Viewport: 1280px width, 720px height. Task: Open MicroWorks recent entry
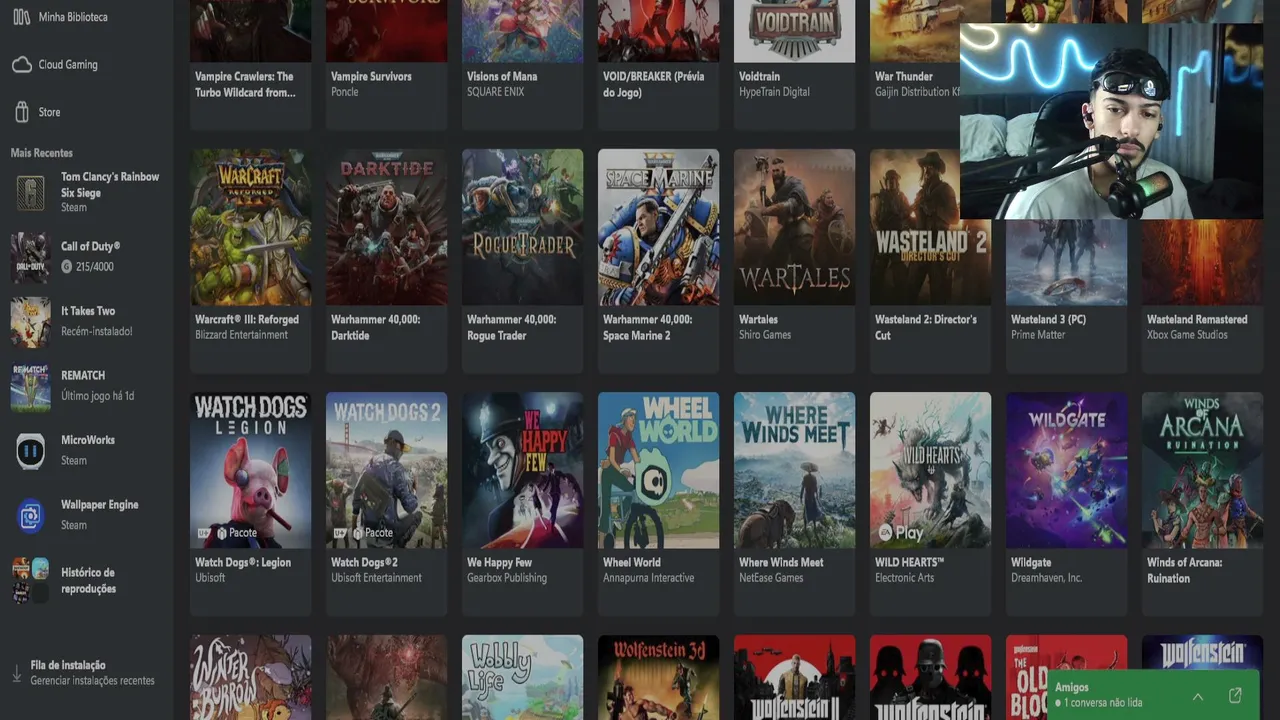(88, 450)
